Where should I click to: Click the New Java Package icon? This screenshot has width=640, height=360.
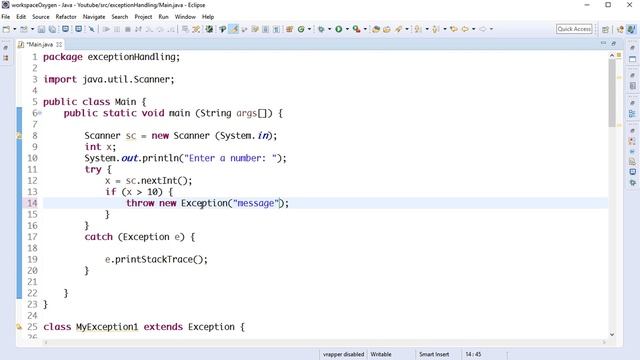289,29
